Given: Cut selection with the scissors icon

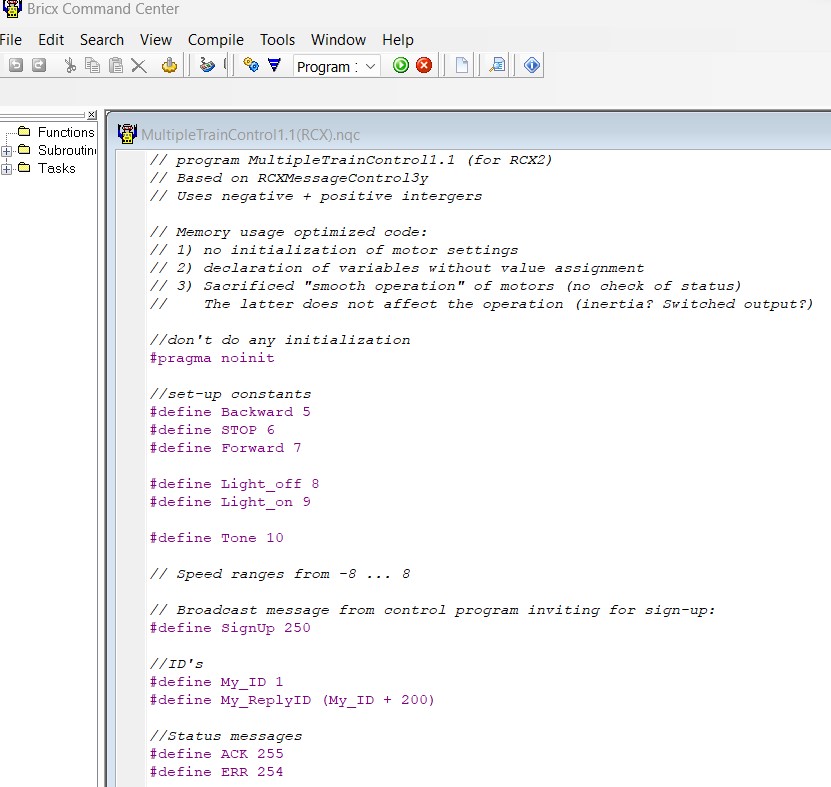Looking at the screenshot, I should pyautogui.click(x=70, y=65).
